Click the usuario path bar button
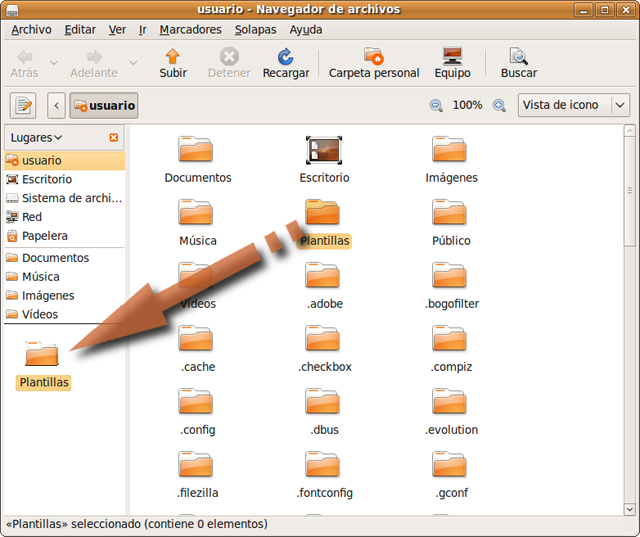640x537 pixels. click(x=103, y=105)
